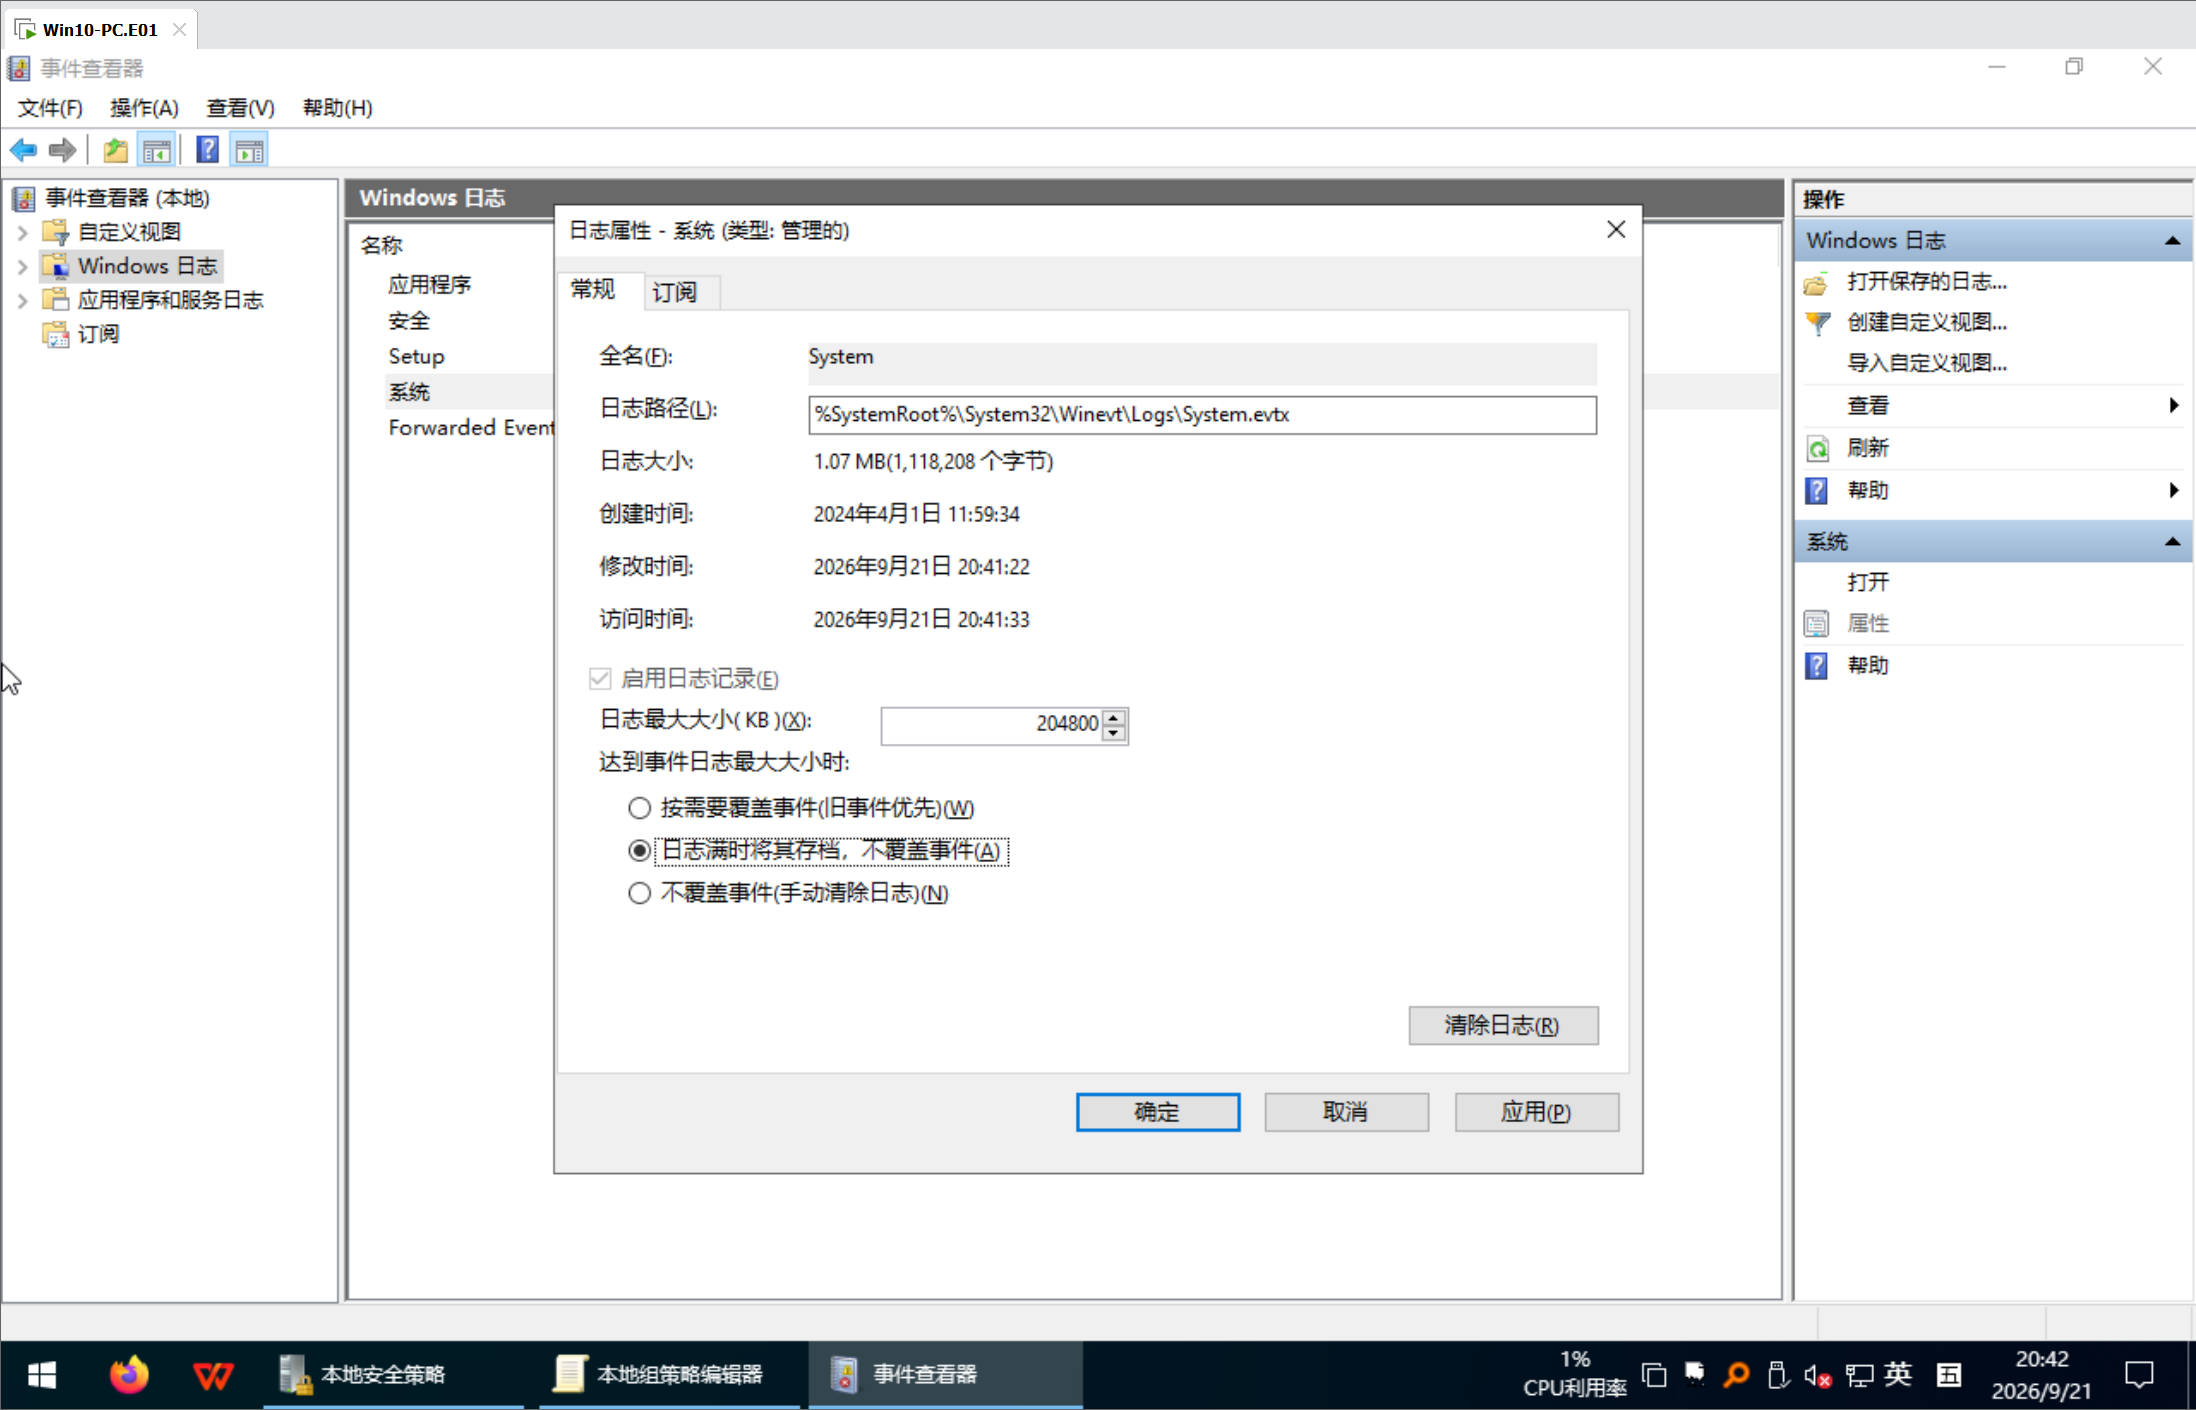Click the 取消 button
Image resolution: width=2196 pixels, height=1410 pixels.
pyautogui.click(x=1346, y=1112)
